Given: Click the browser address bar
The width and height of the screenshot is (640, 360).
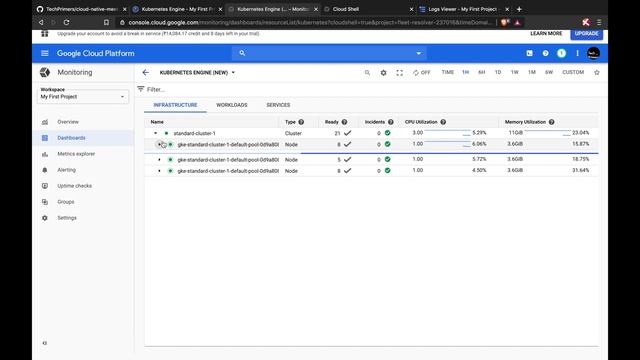Looking at the screenshot, I should [305, 22].
